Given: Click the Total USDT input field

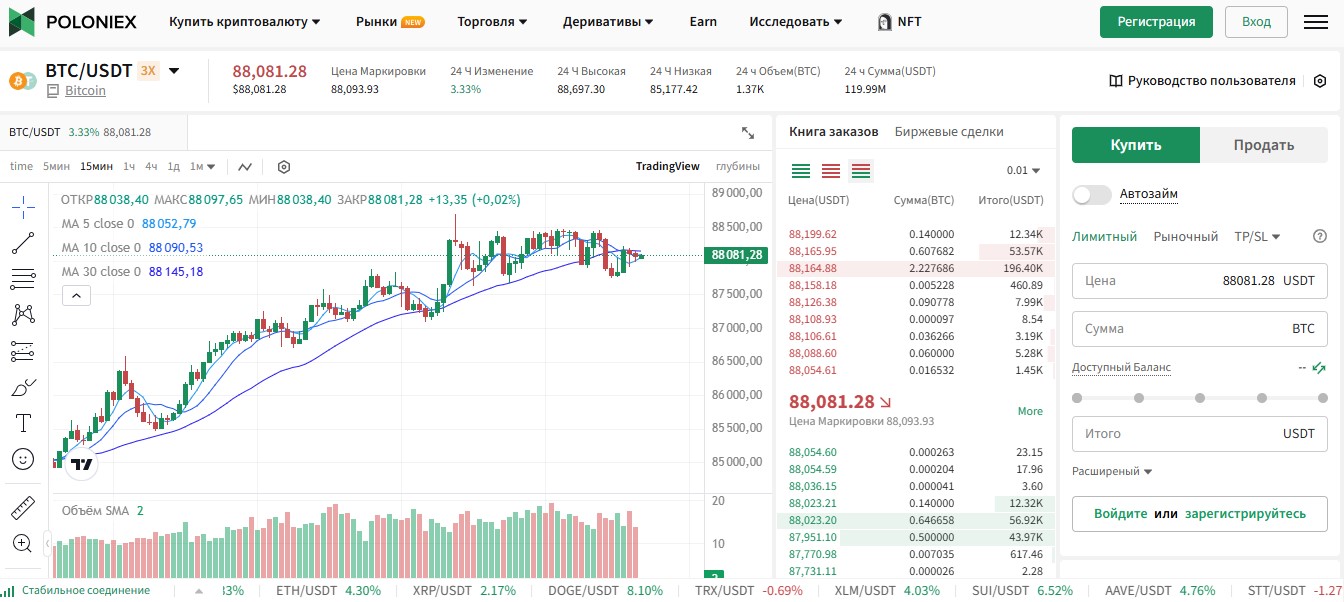Looking at the screenshot, I should pos(1200,434).
